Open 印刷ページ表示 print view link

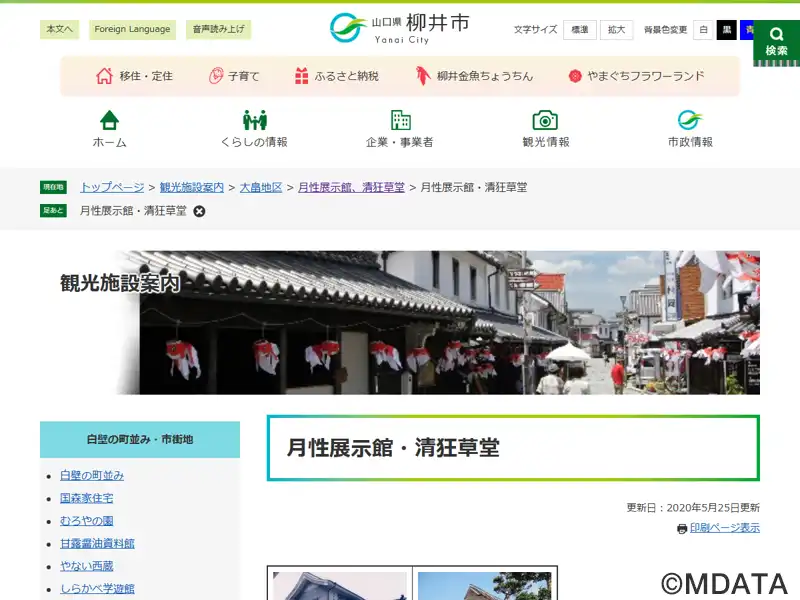pyautogui.click(x=724, y=528)
